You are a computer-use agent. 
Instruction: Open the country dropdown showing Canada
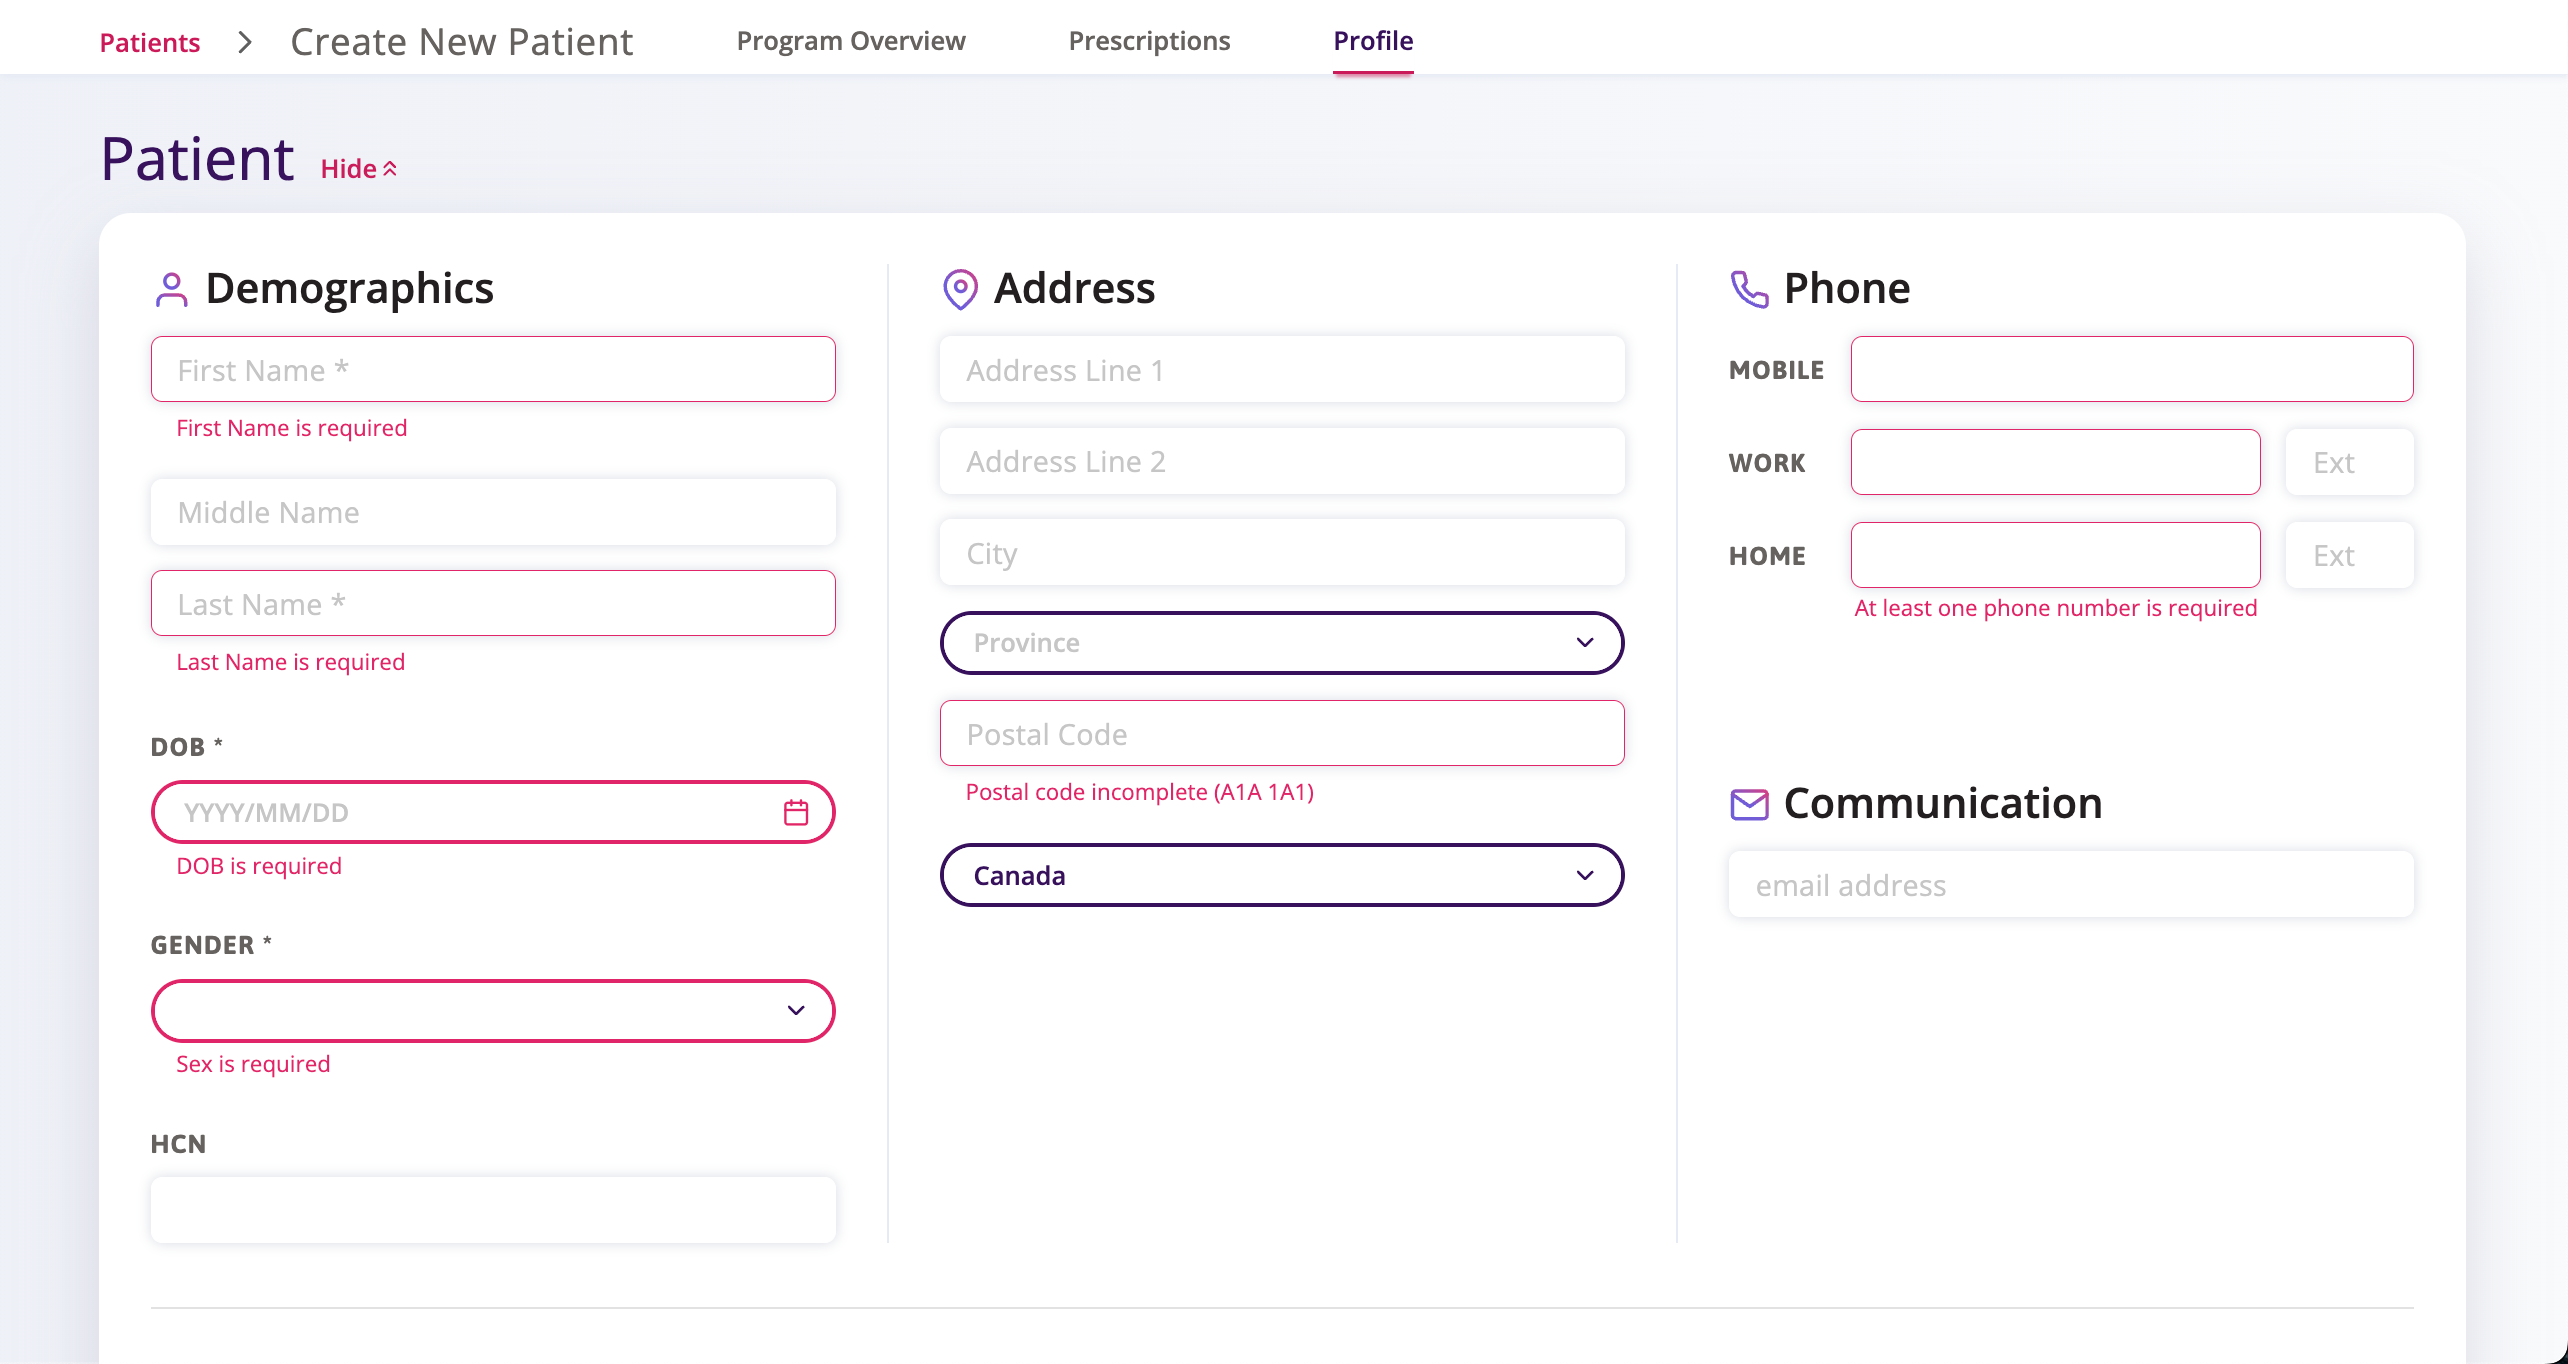click(x=1283, y=875)
